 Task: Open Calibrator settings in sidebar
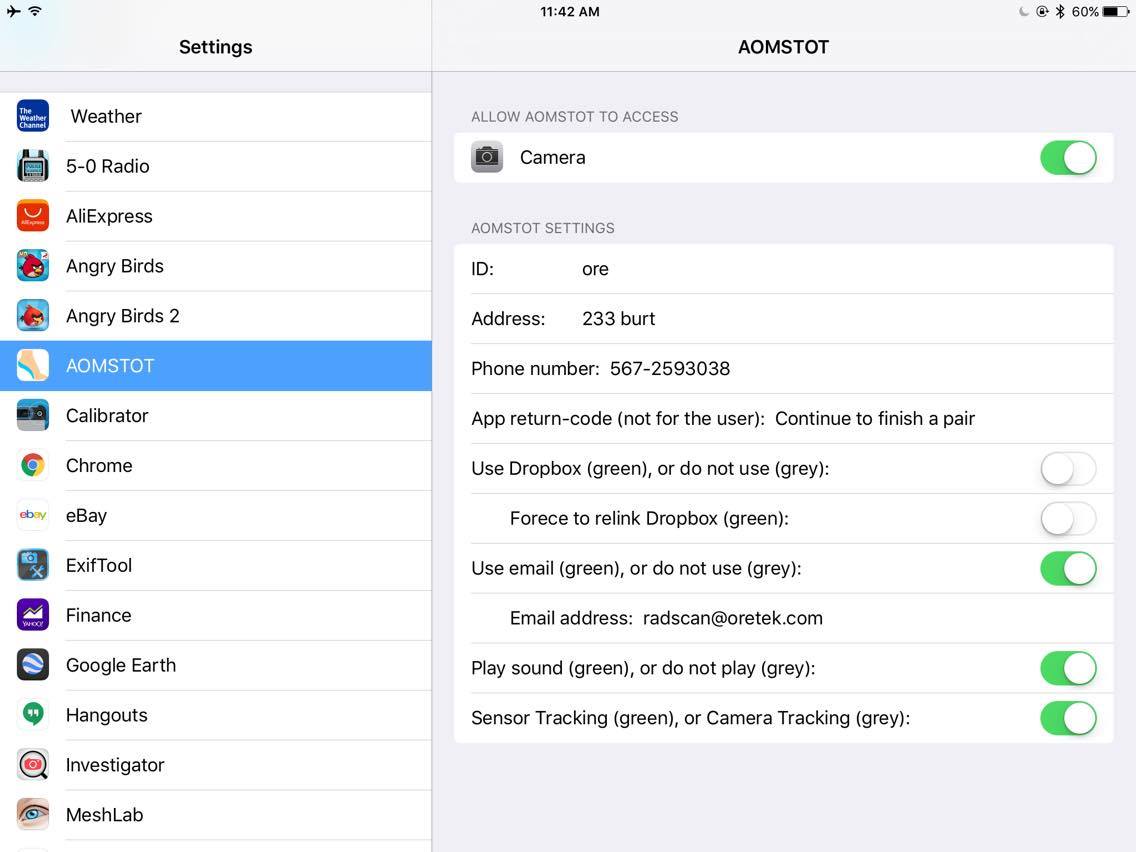107,416
